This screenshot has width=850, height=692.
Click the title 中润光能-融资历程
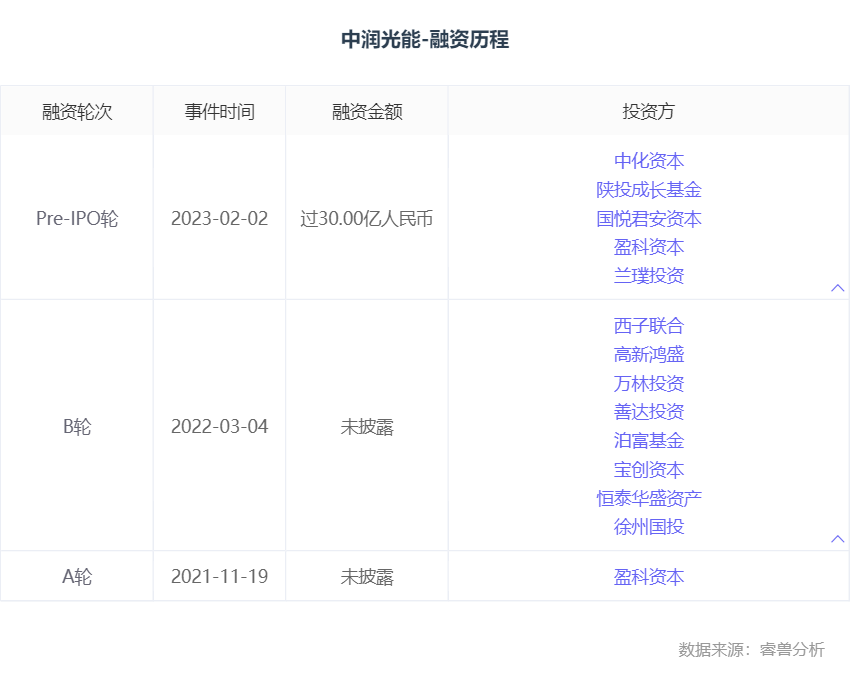(x=425, y=40)
